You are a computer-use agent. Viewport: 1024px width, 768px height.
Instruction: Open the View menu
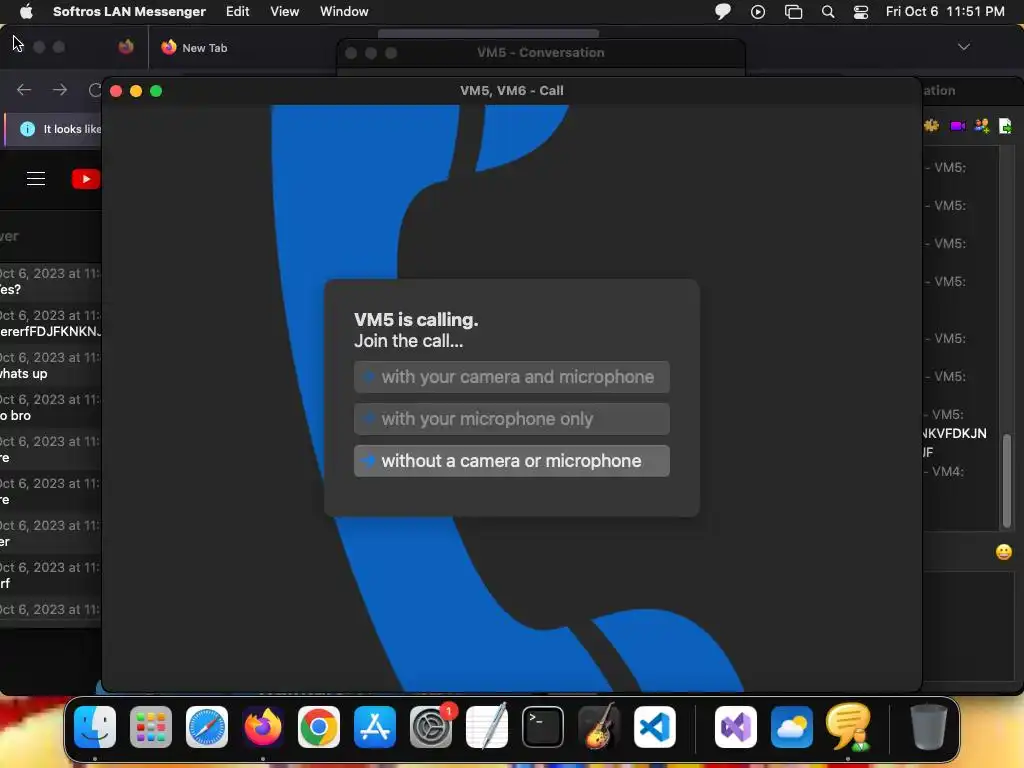pos(285,11)
